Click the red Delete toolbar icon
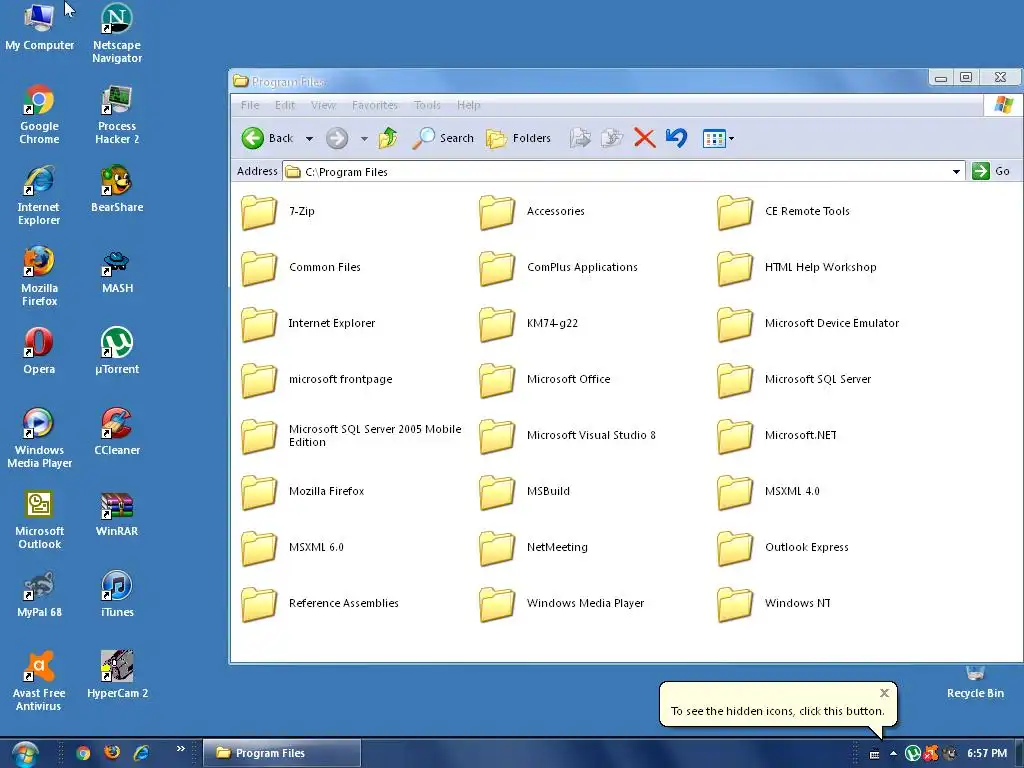Screen dimensions: 1024x768 pyautogui.click(x=645, y=138)
